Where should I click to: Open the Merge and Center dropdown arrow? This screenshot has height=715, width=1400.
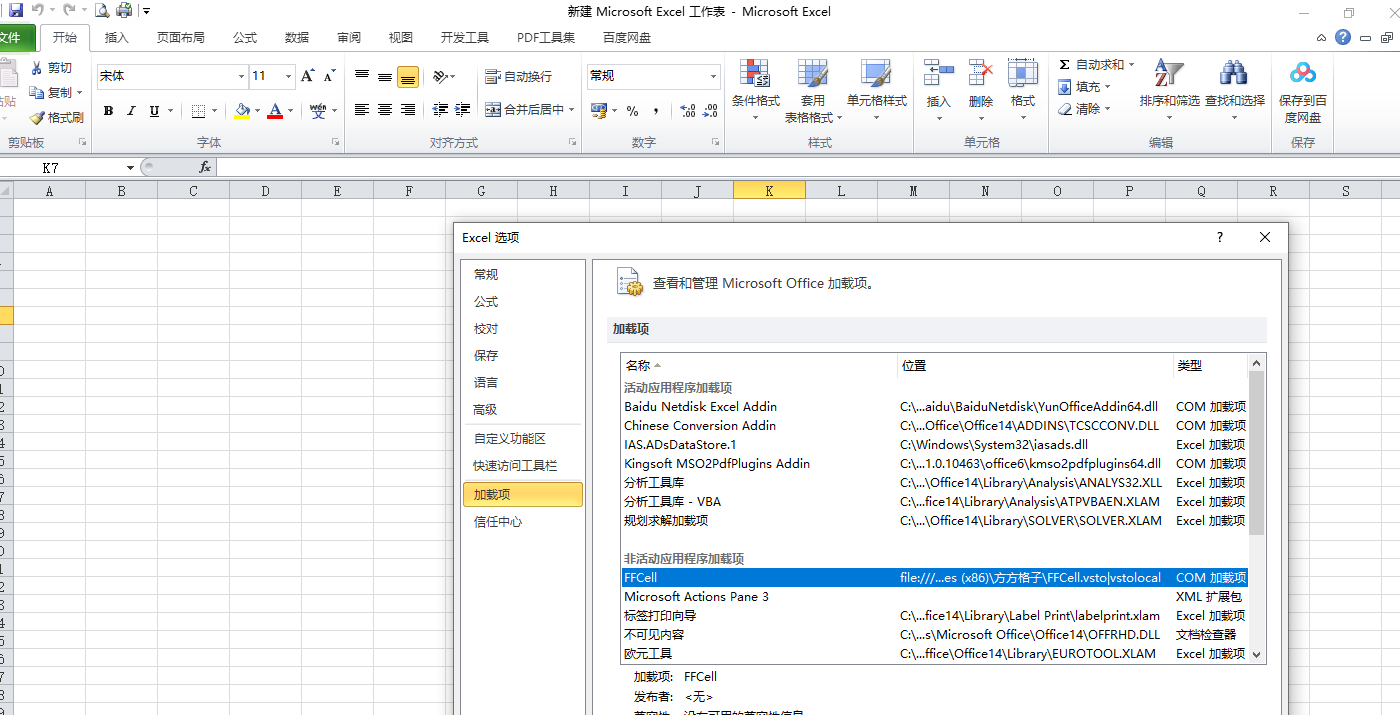coord(571,110)
